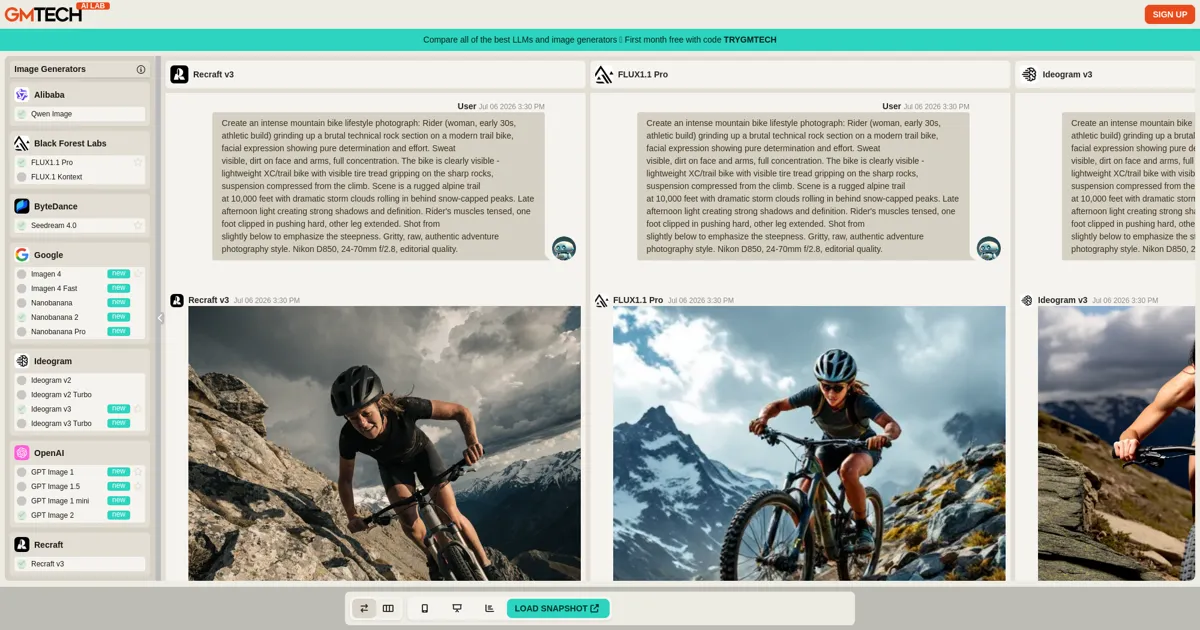Click the prompt text in Recraft v3 column

pyautogui.click(x=378, y=185)
